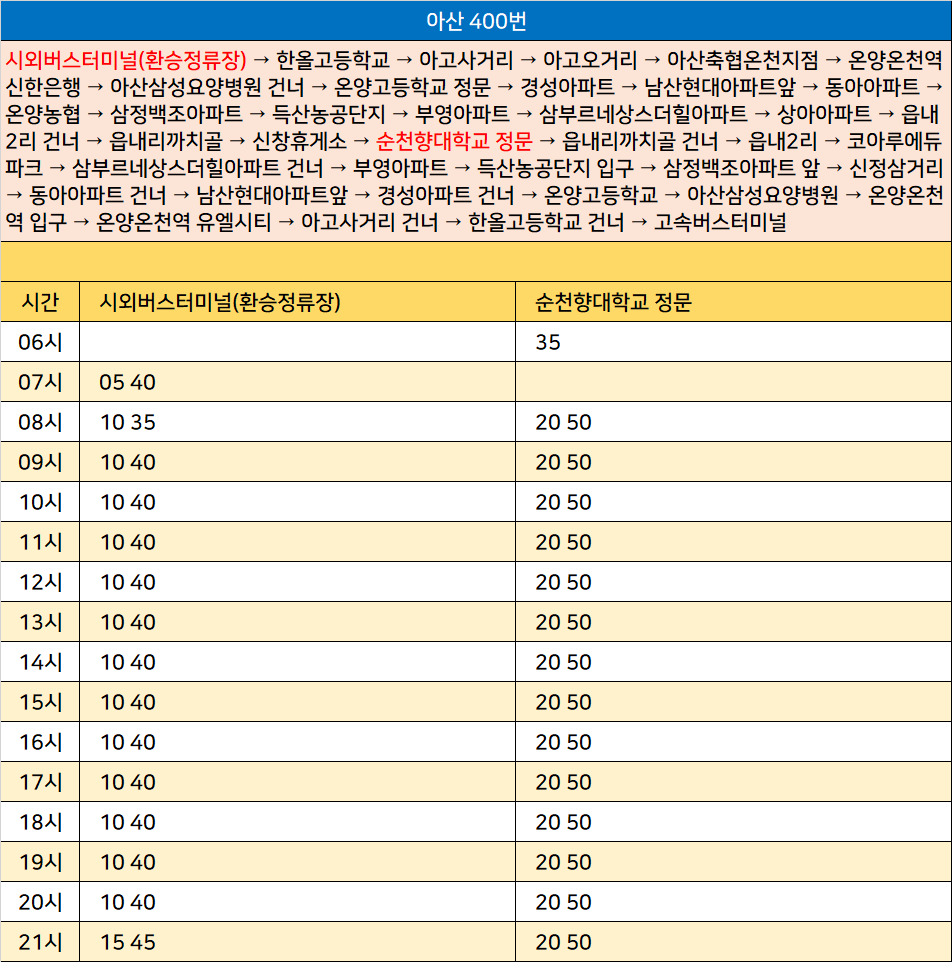952x962 pixels.
Task: Select the 06시 row label
Action: pos(40,342)
